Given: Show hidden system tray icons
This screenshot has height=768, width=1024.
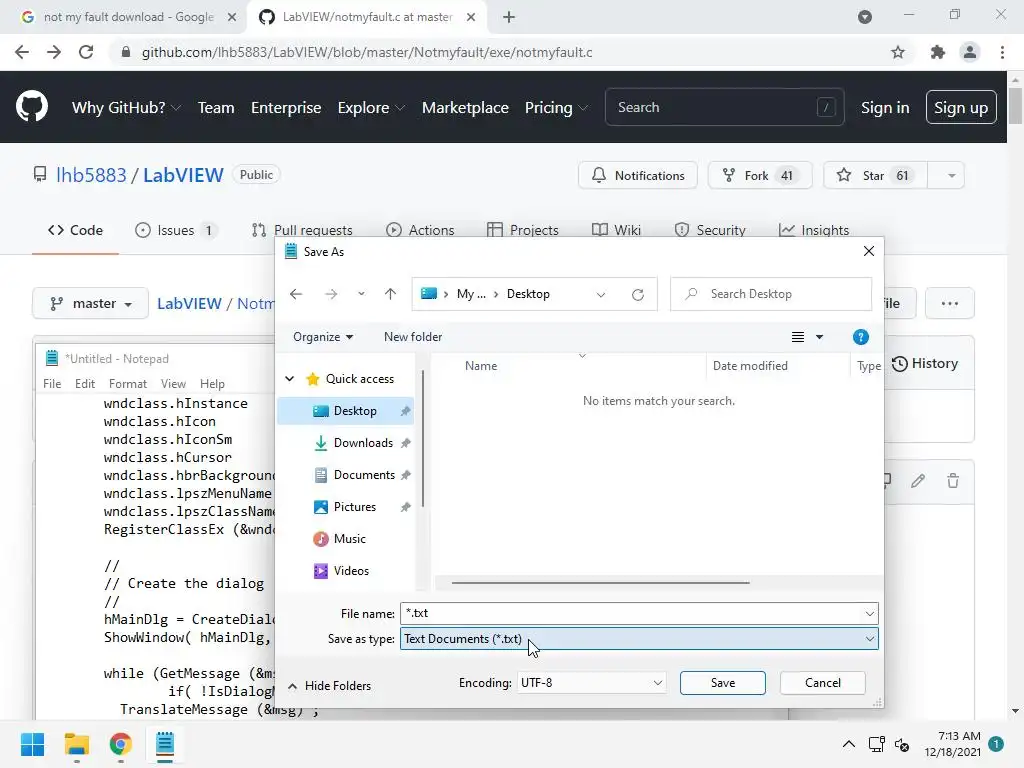Looking at the screenshot, I should (848, 744).
